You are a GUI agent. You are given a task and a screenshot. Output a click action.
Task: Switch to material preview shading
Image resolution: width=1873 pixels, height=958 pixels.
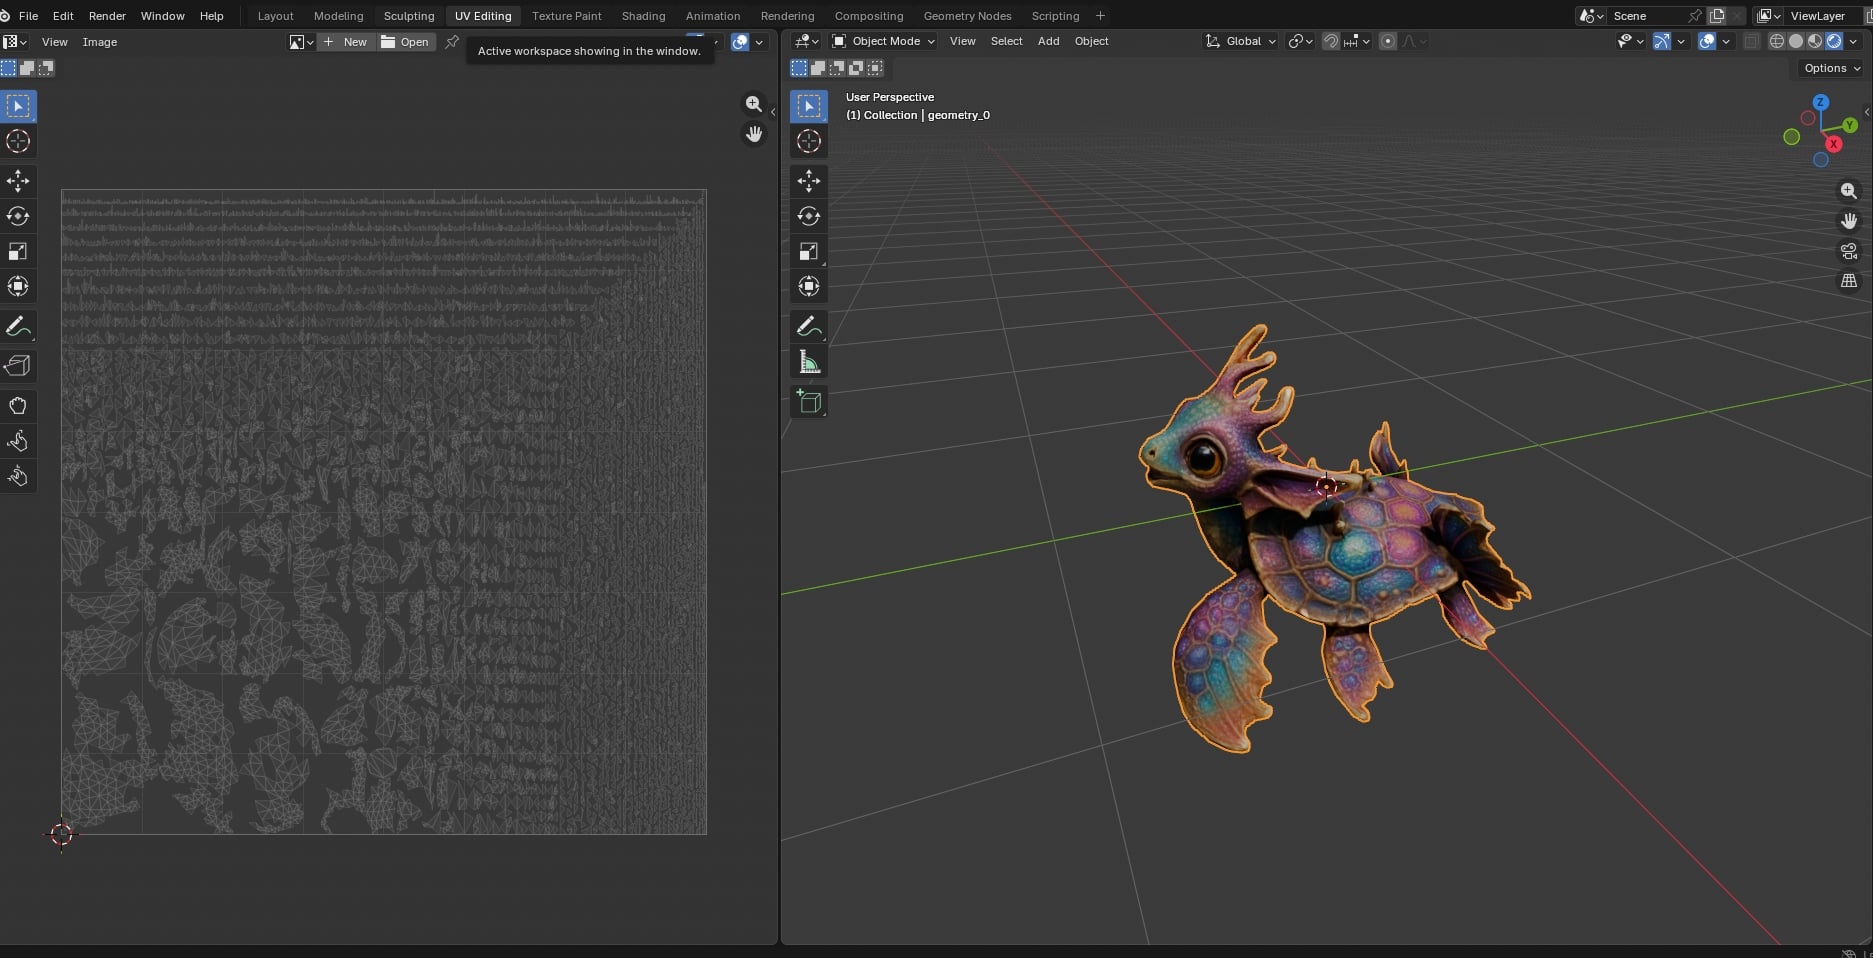coord(1815,41)
